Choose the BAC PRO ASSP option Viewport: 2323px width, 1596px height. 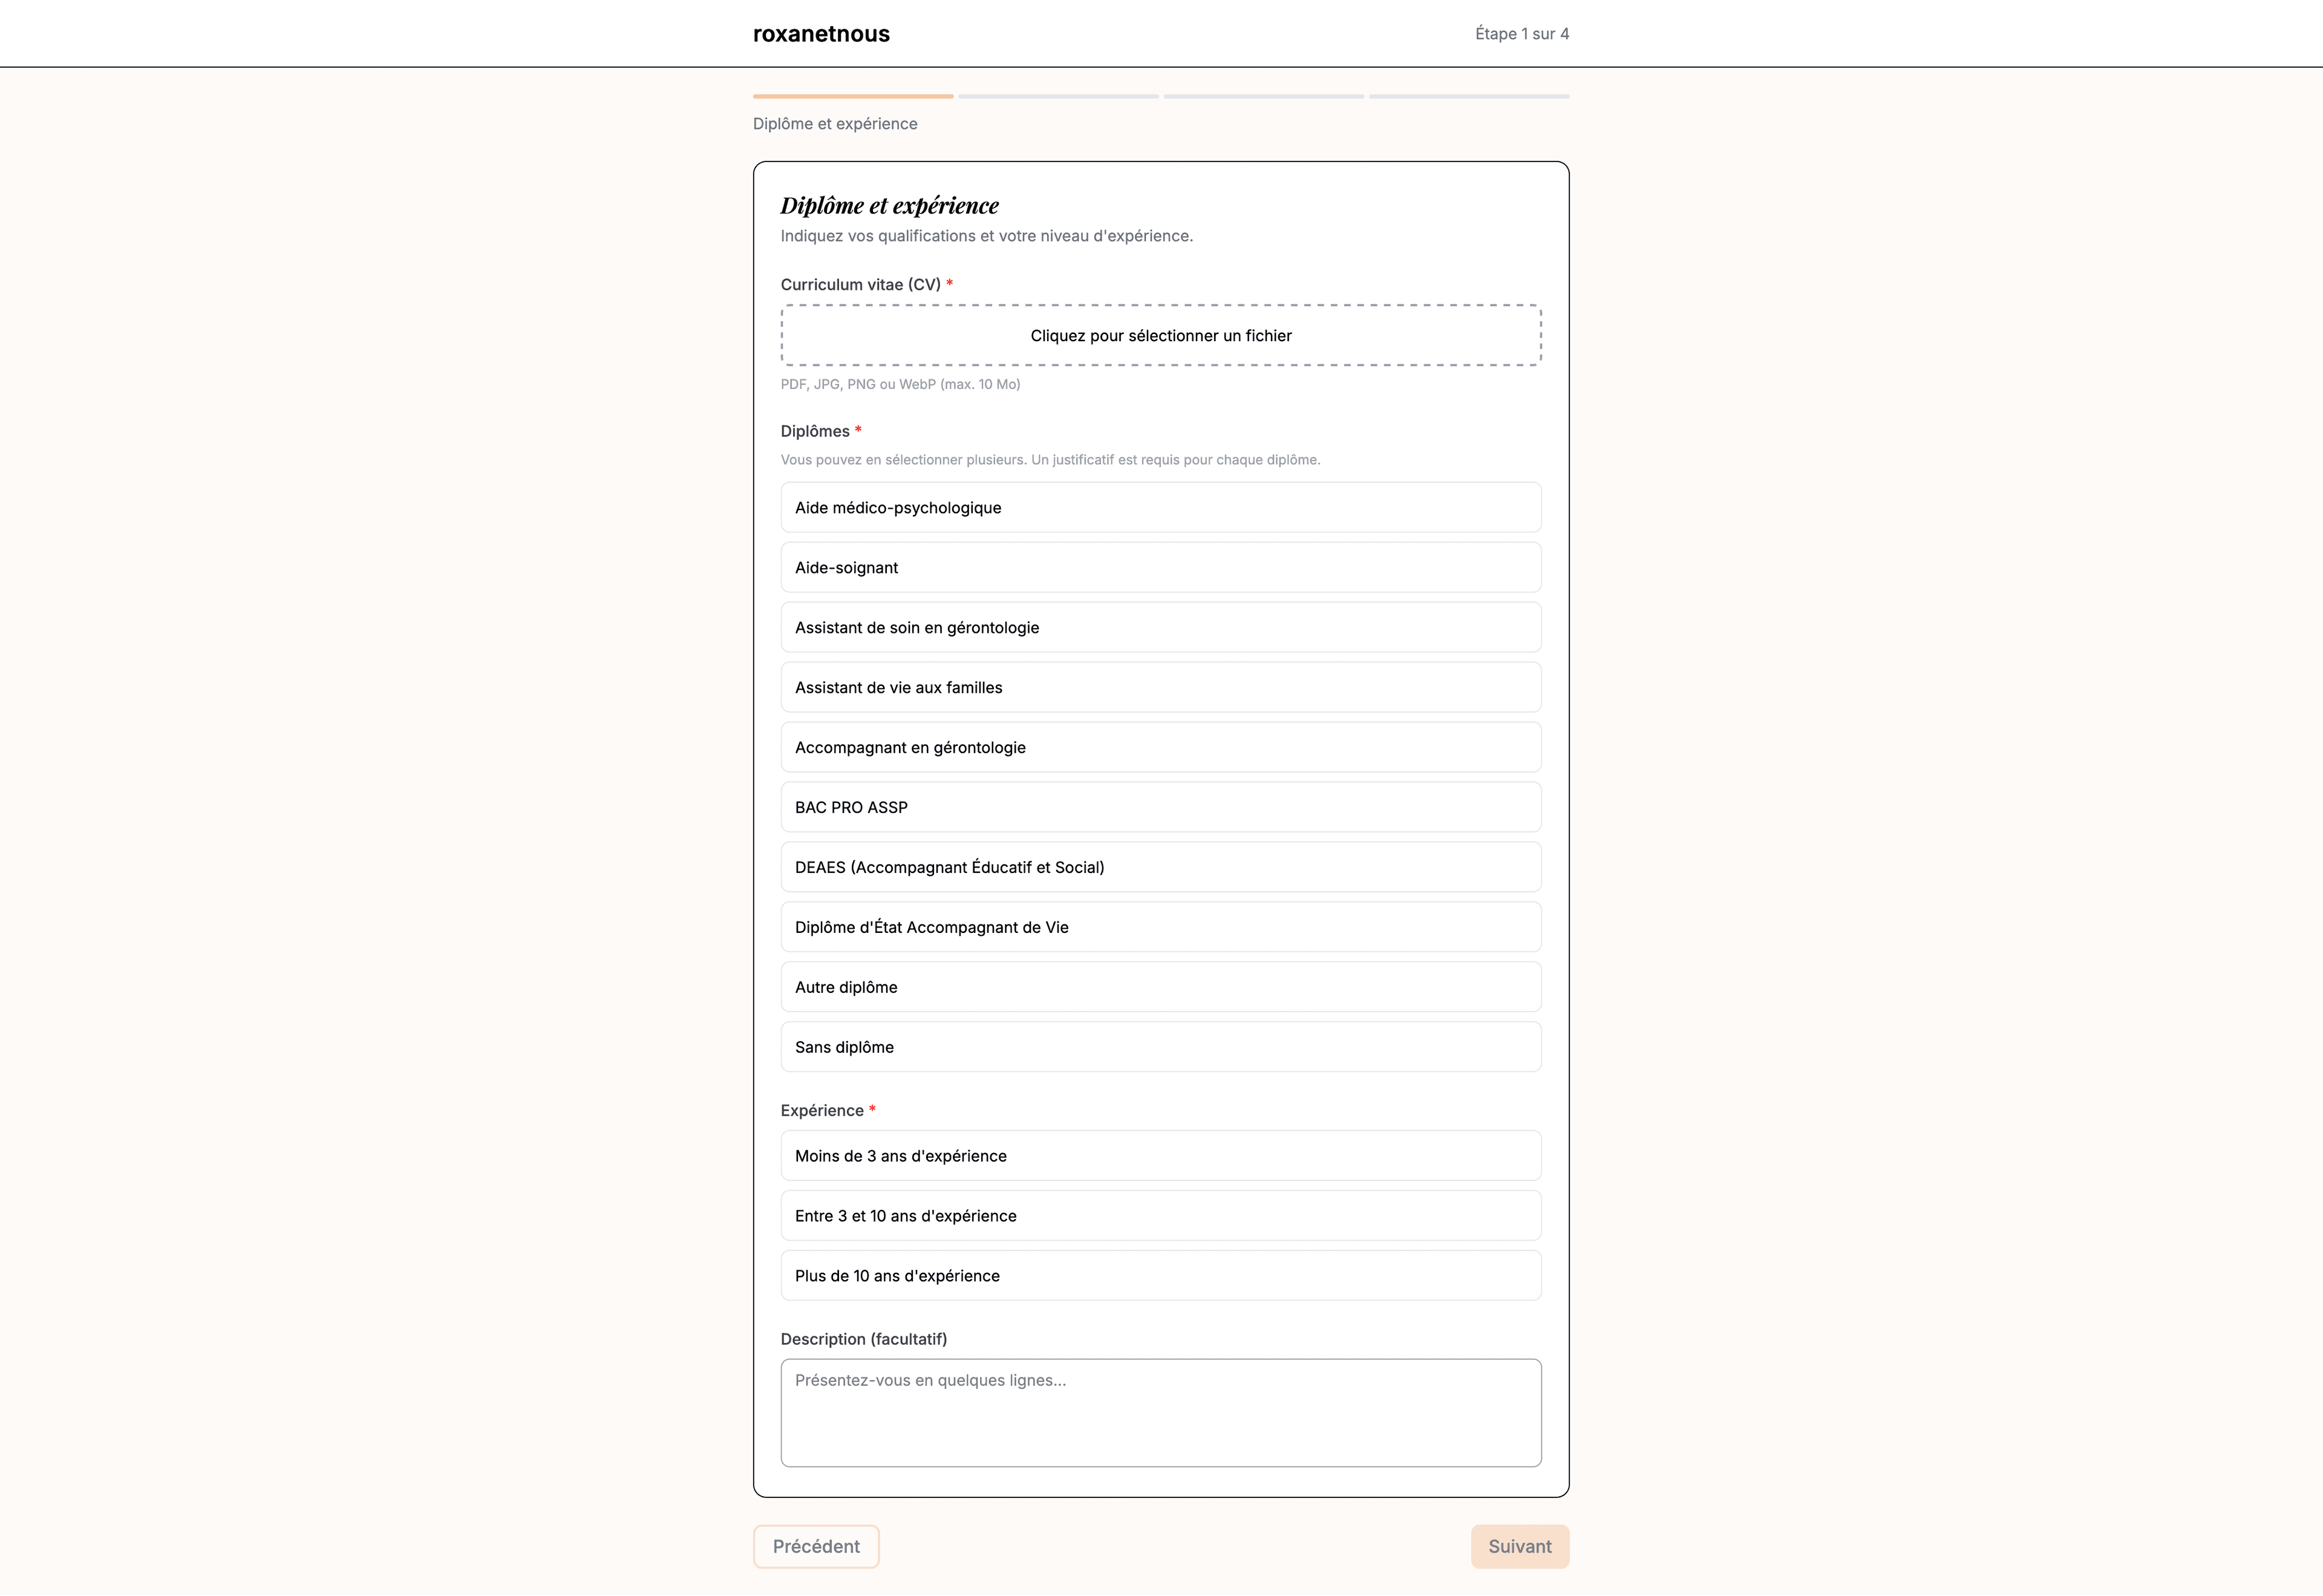pyautogui.click(x=1161, y=807)
